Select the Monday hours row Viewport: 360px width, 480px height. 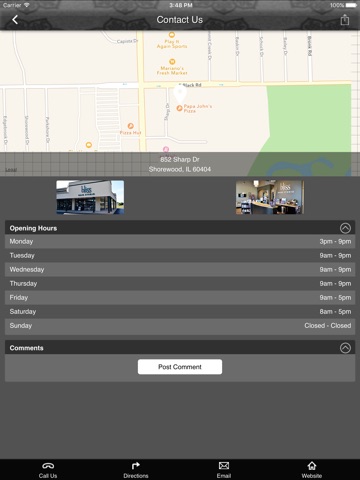coord(180,241)
